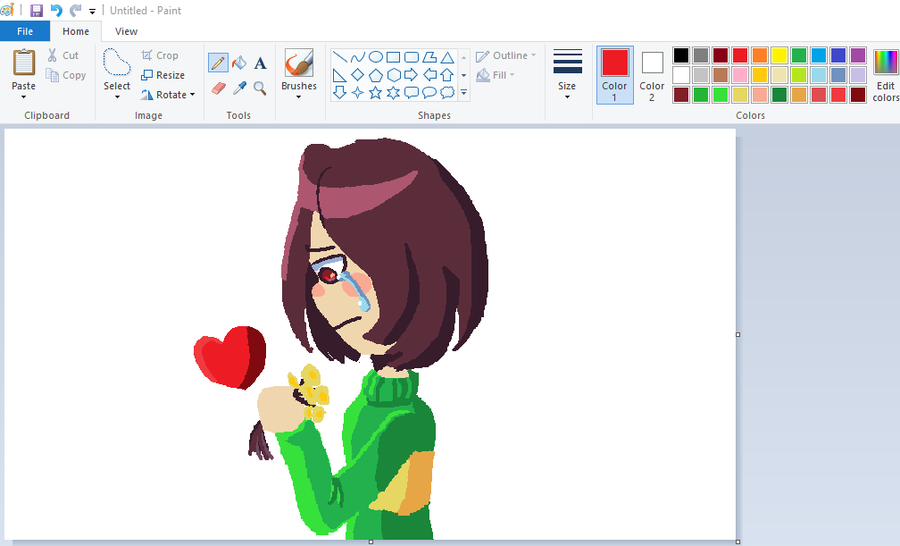This screenshot has height=546, width=900.
Task: Click the right-edge canvas resize handle
Action: tap(738, 334)
